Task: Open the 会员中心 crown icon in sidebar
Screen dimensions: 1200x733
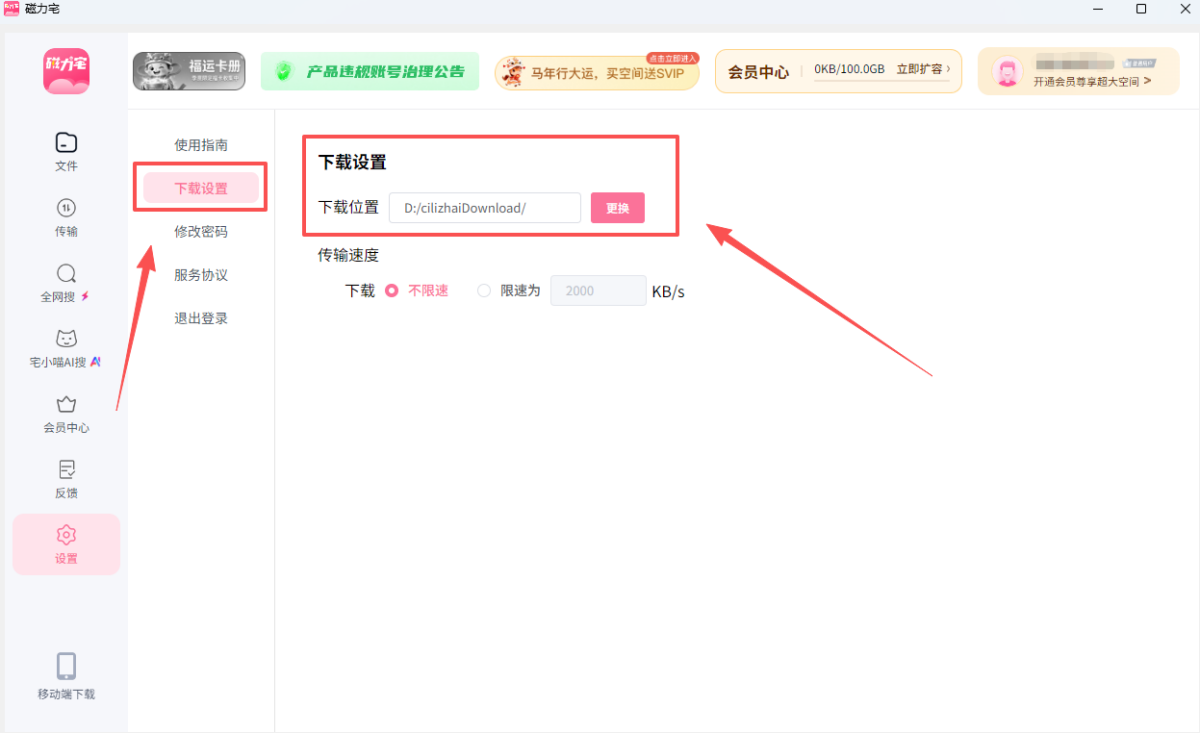Action: (x=66, y=404)
